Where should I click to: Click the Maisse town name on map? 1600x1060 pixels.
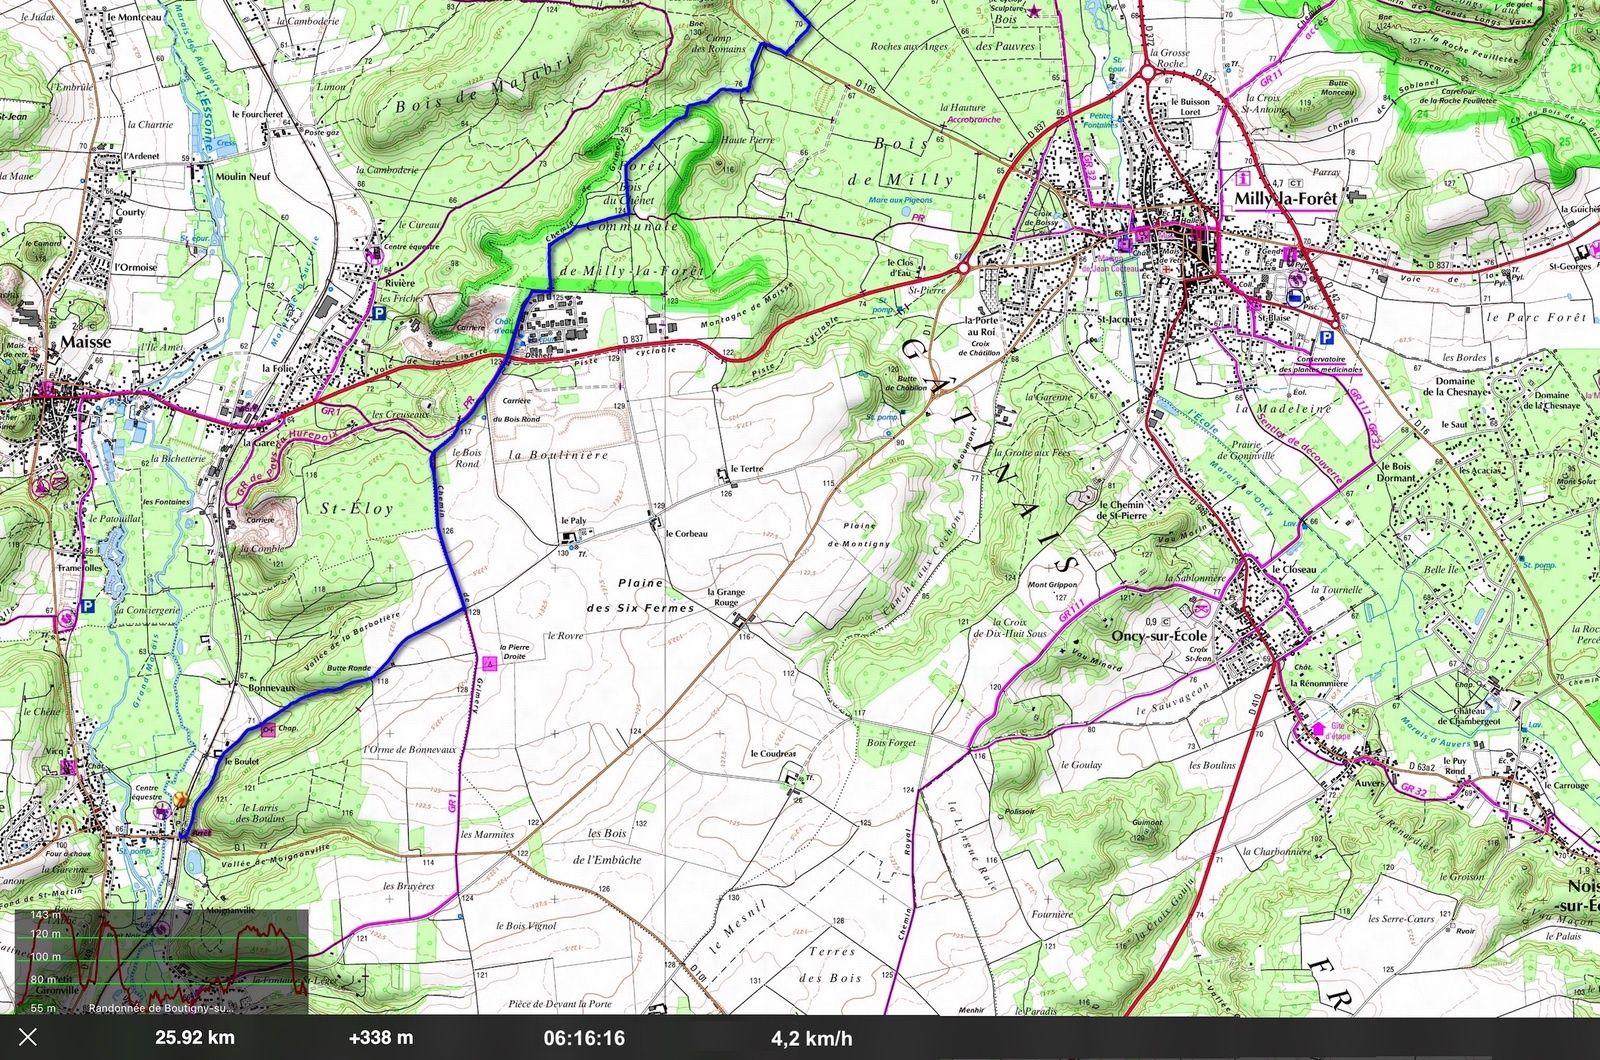click(x=85, y=341)
